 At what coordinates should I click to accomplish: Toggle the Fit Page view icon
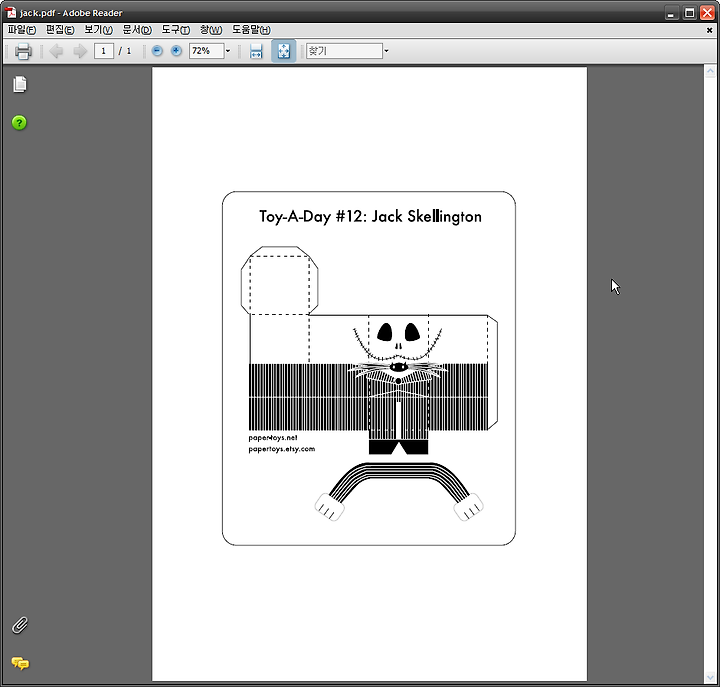click(x=283, y=51)
